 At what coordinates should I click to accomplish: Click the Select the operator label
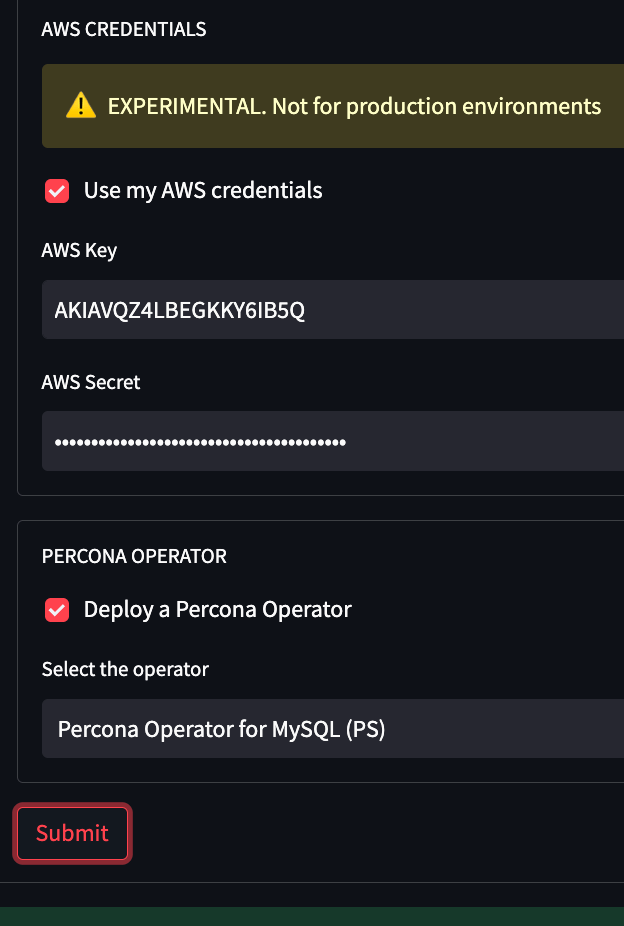click(x=124, y=669)
